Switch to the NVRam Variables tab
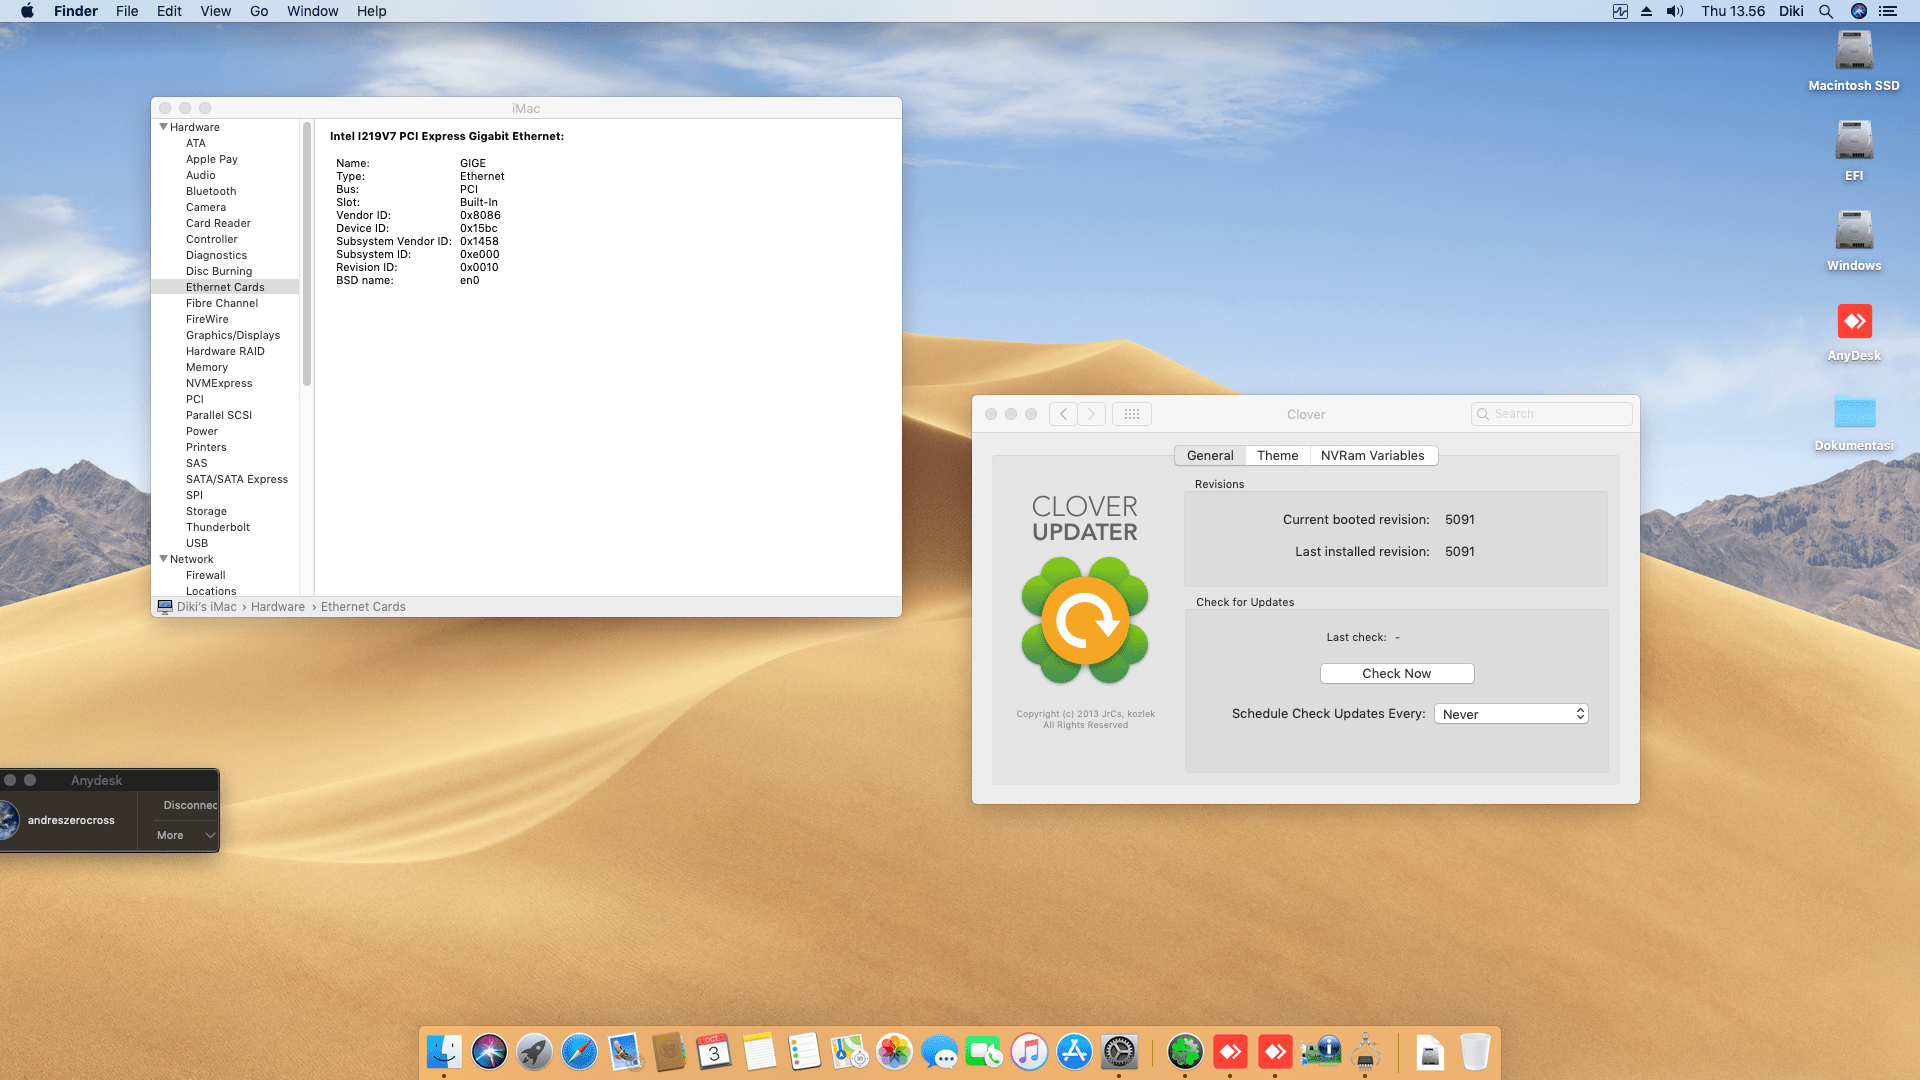The width and height of the screenshot is (1920, 1080). pyautogui.click(x=1372, y=455)
